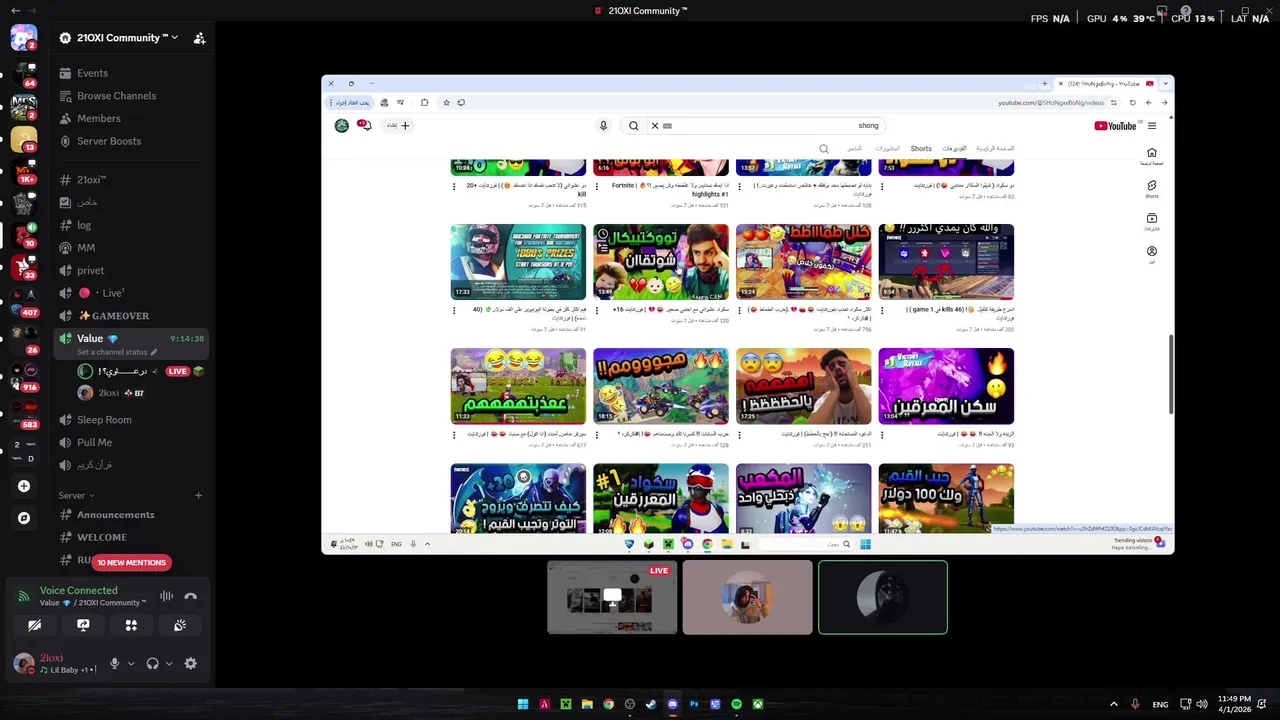Turn on the camera
The width and height of the screenshot is (1280, 720).
tap(35, 625)
